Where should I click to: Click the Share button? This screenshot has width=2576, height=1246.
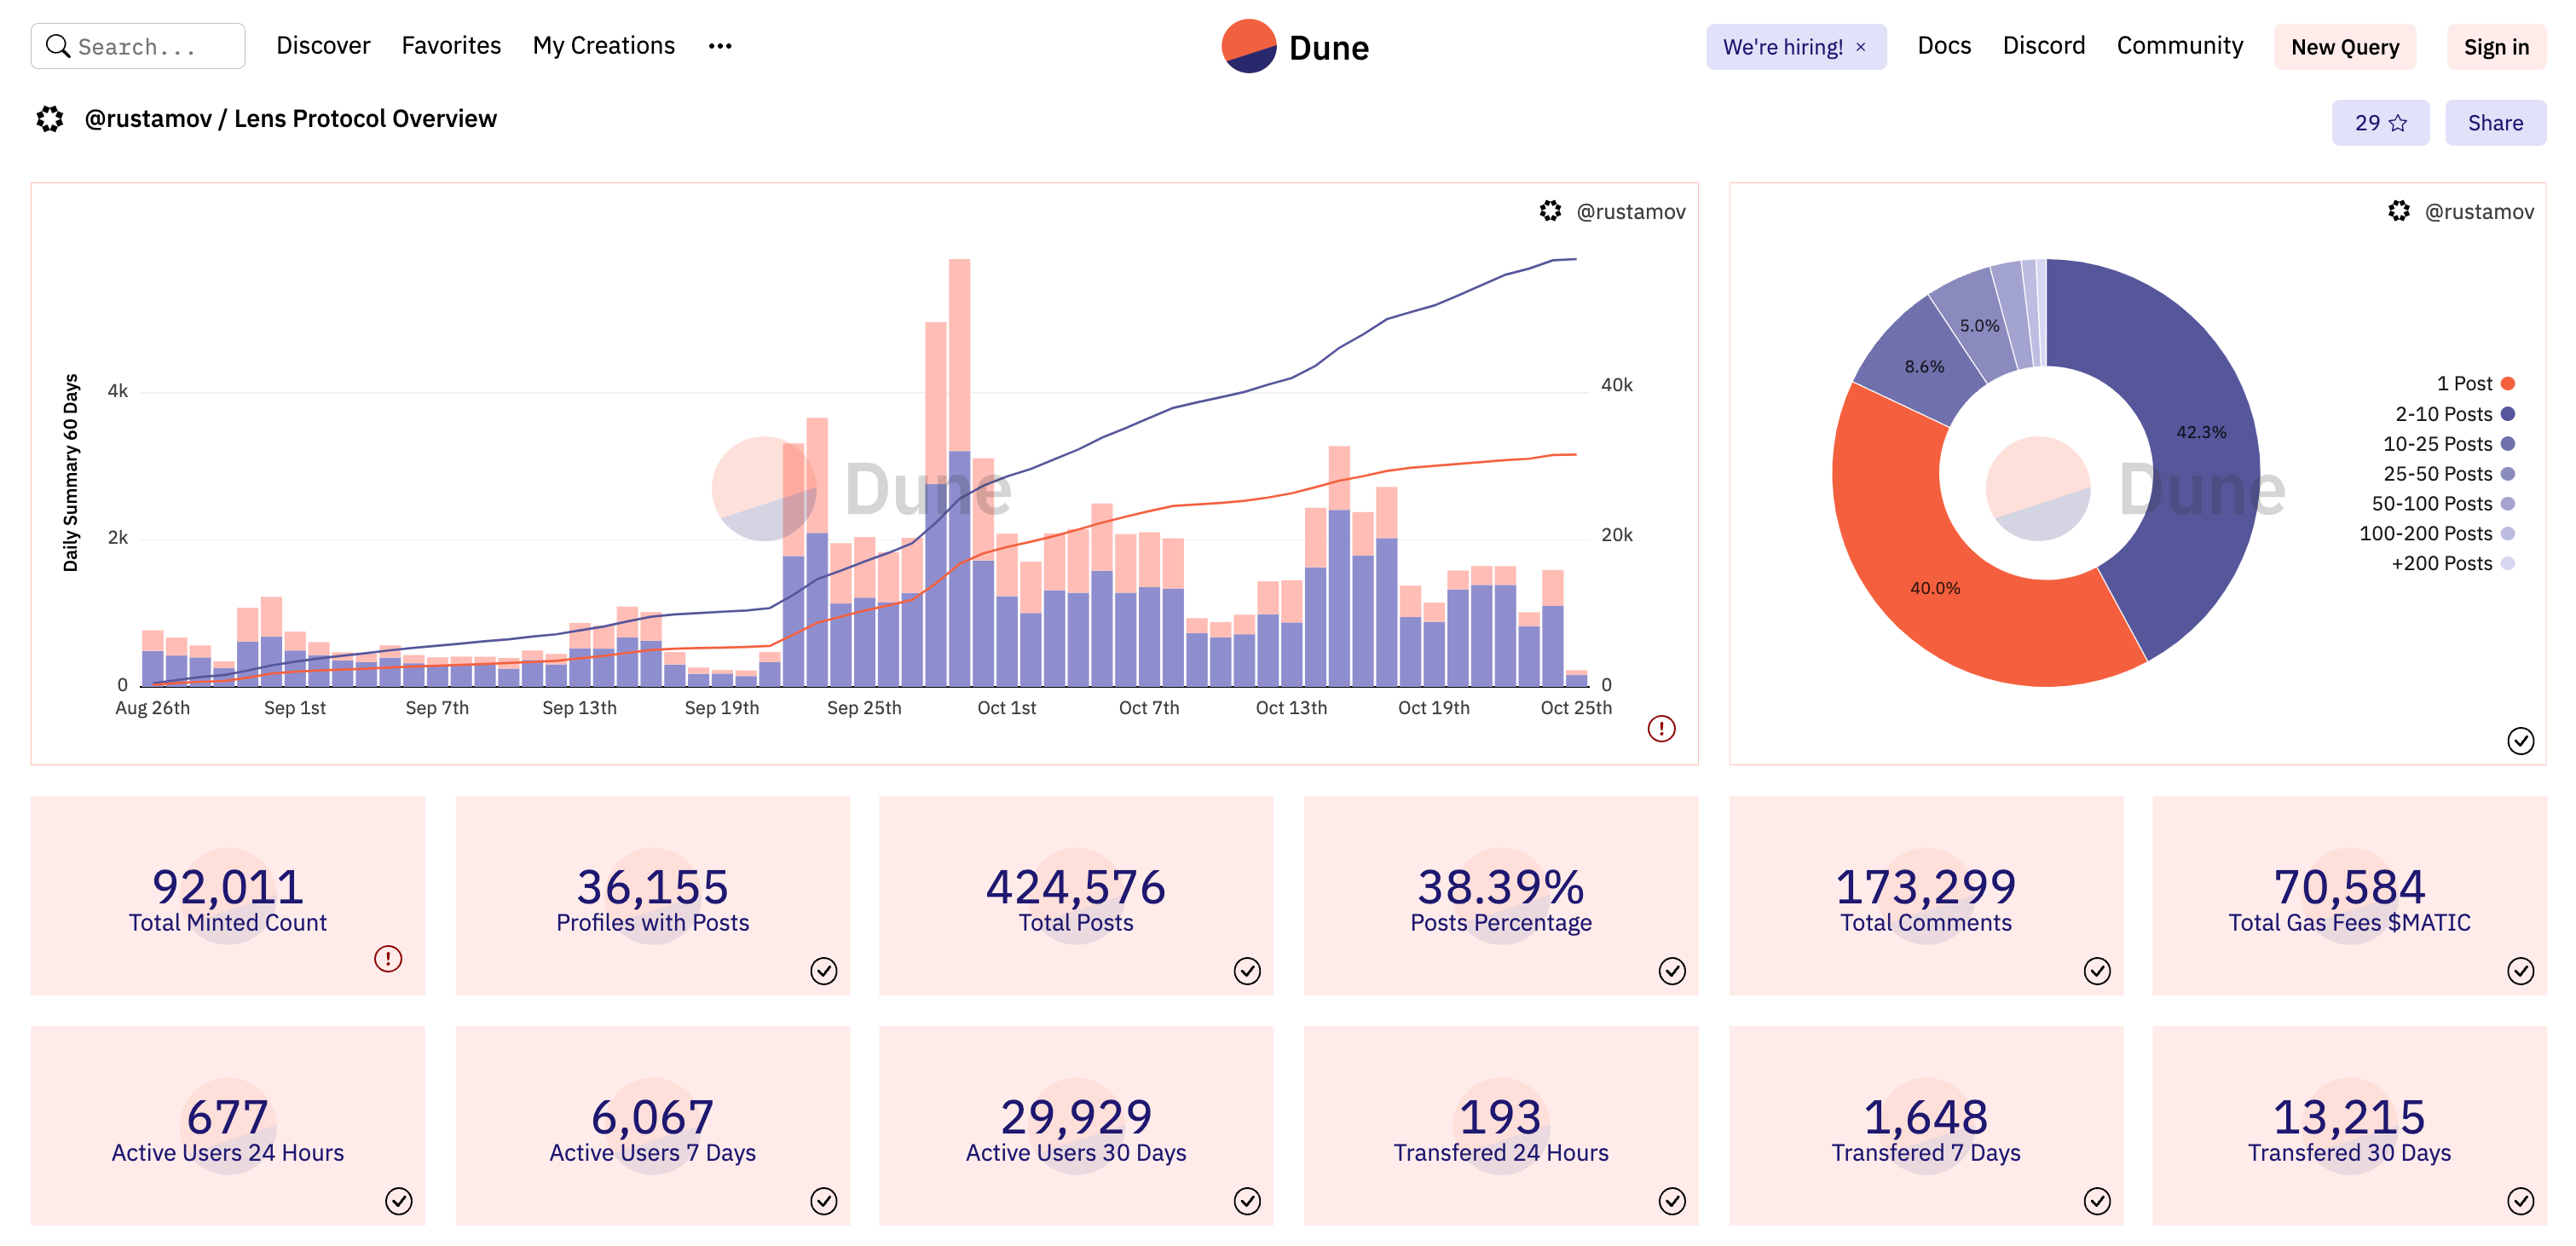2495,123
